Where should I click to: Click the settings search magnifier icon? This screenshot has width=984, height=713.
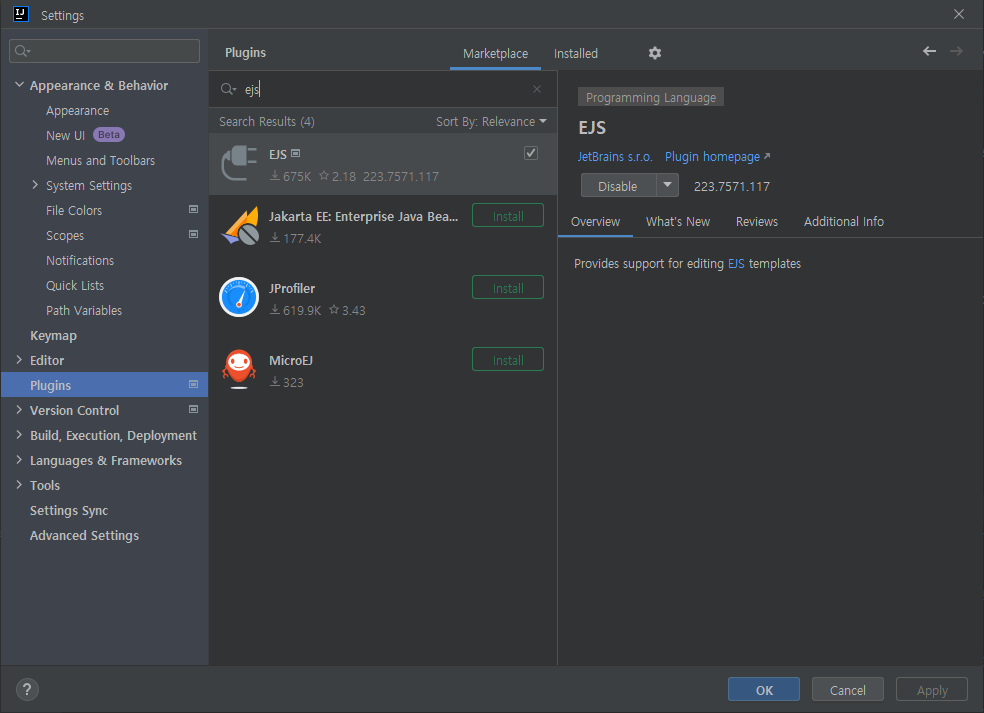23,51
